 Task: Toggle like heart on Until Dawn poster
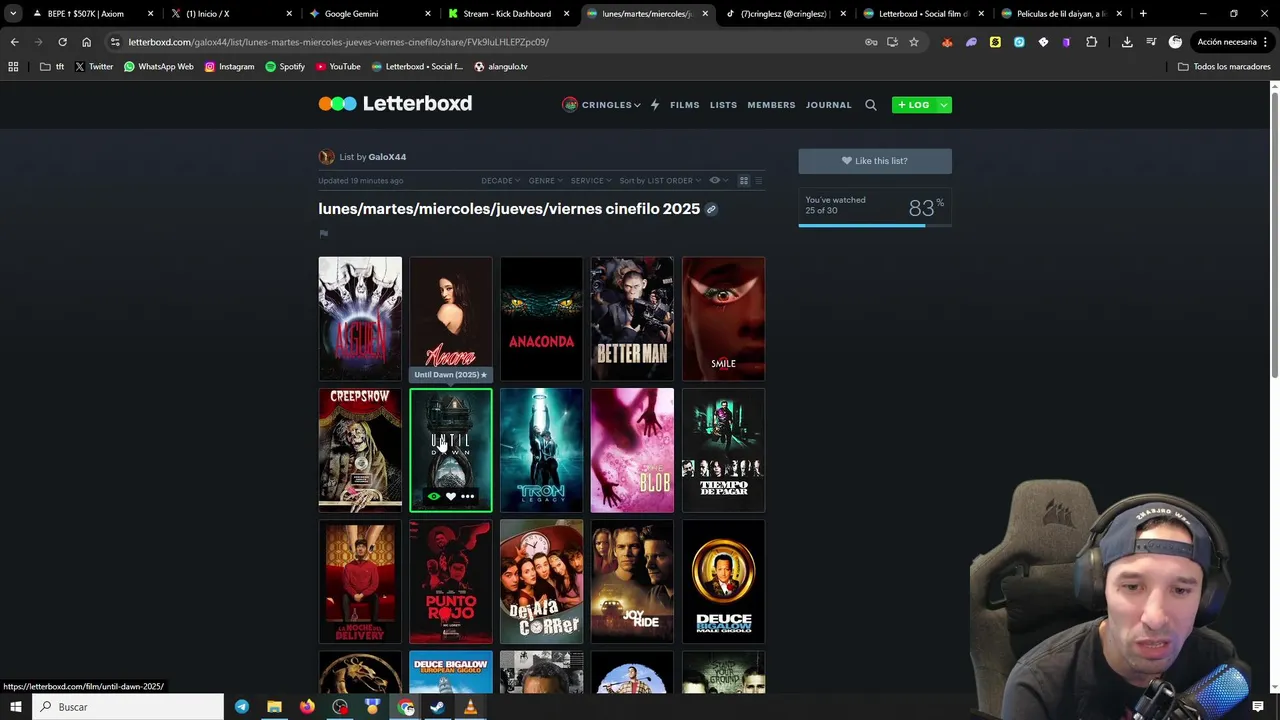451,497
